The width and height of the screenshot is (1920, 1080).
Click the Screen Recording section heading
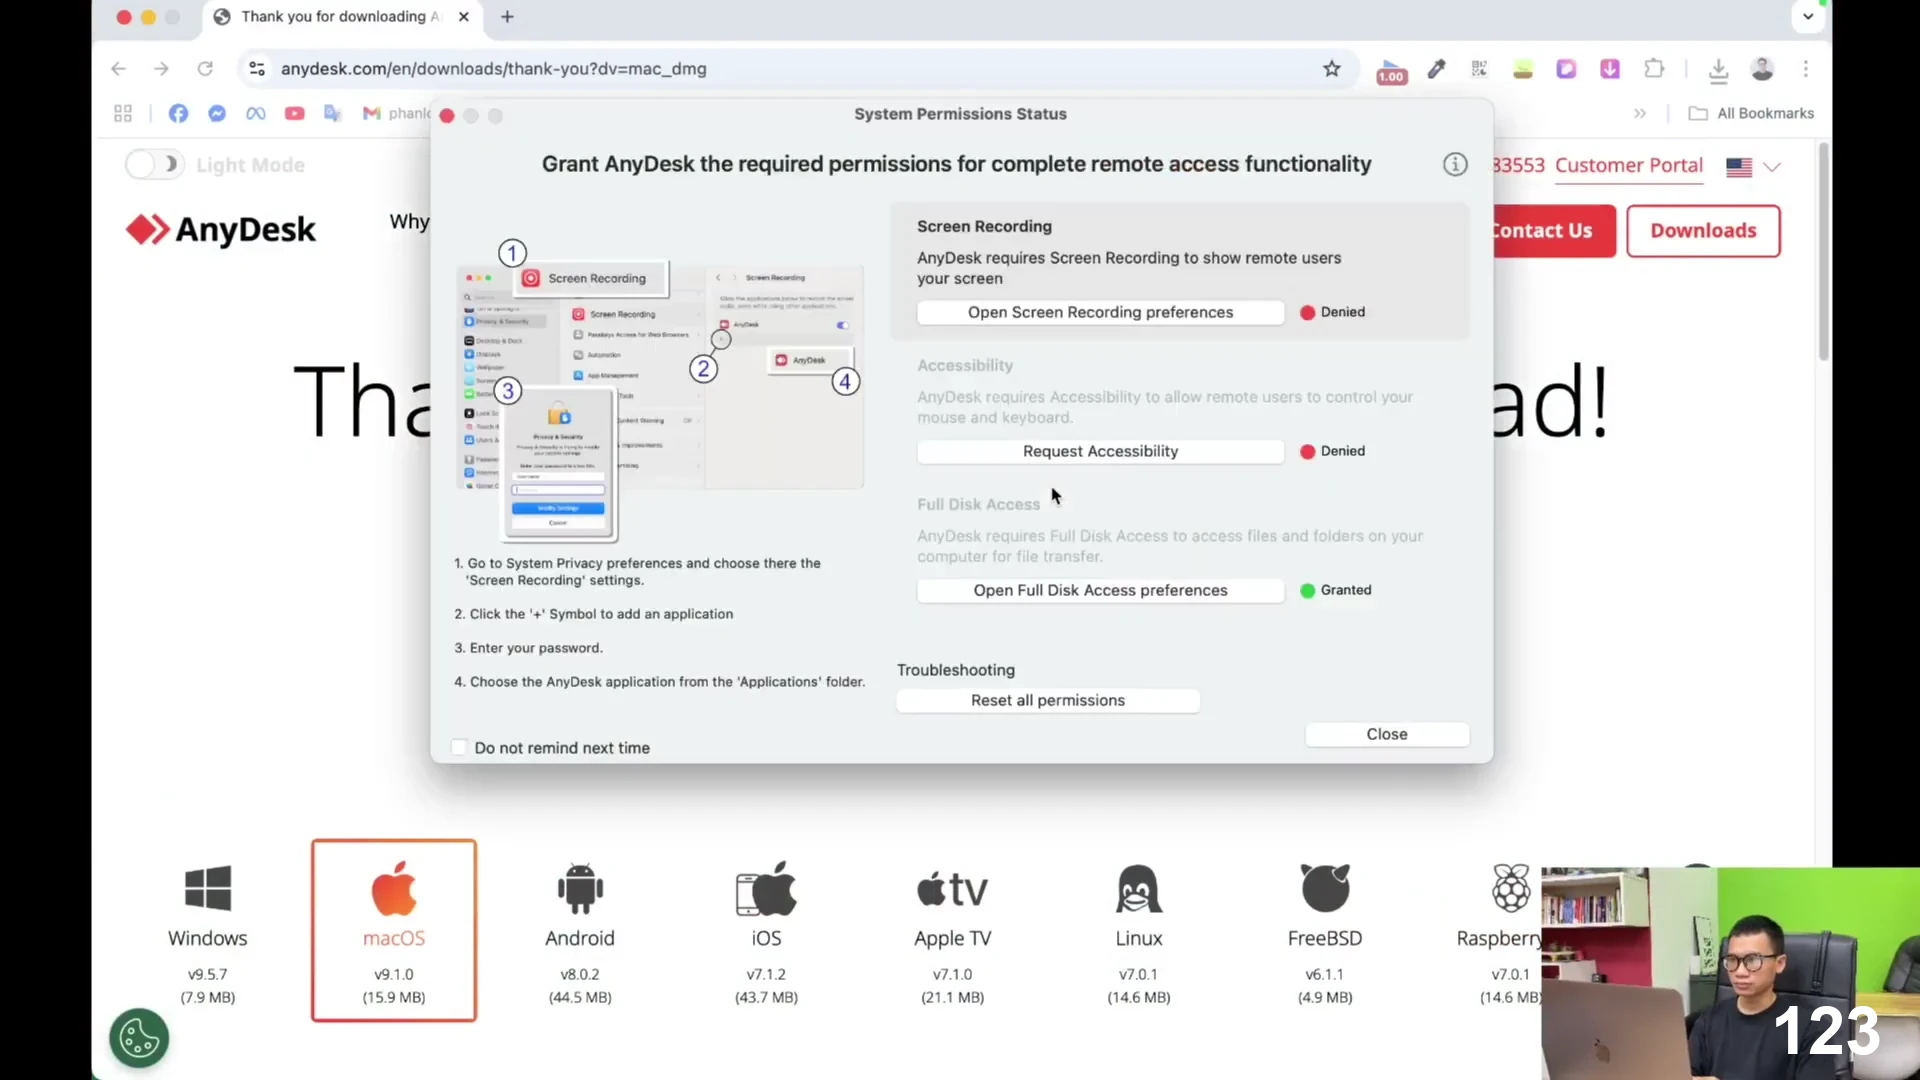tap(984, 226)
